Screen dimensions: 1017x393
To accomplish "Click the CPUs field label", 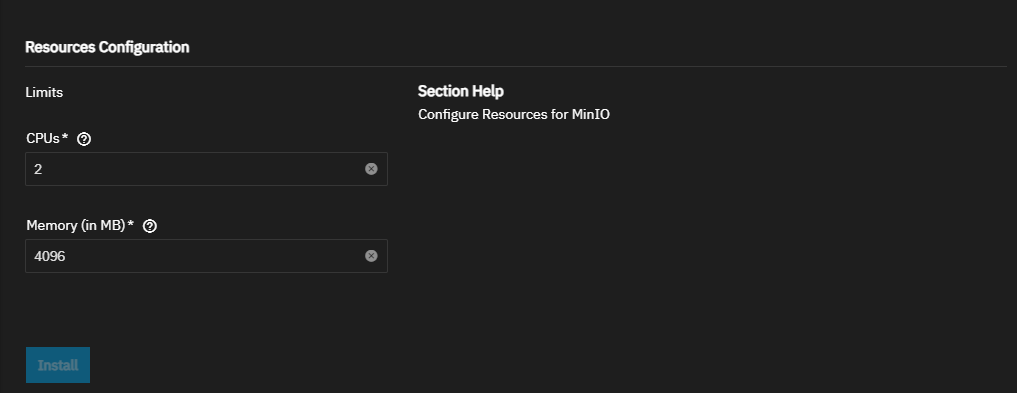I will click(x=43, y=138).
